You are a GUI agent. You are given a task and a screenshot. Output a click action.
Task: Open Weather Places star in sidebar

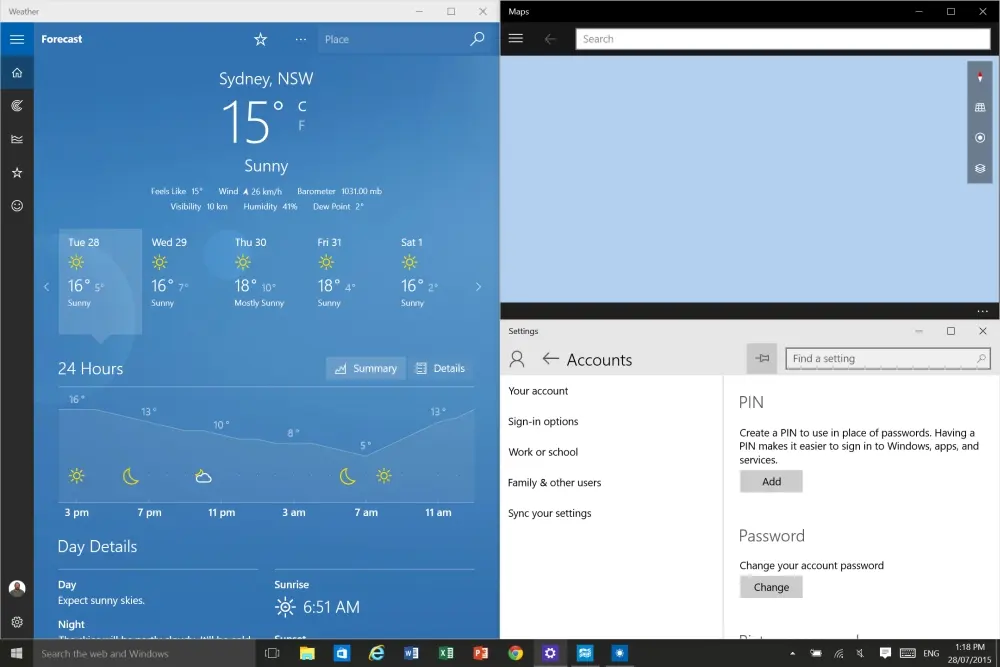[x=17, y=173]
